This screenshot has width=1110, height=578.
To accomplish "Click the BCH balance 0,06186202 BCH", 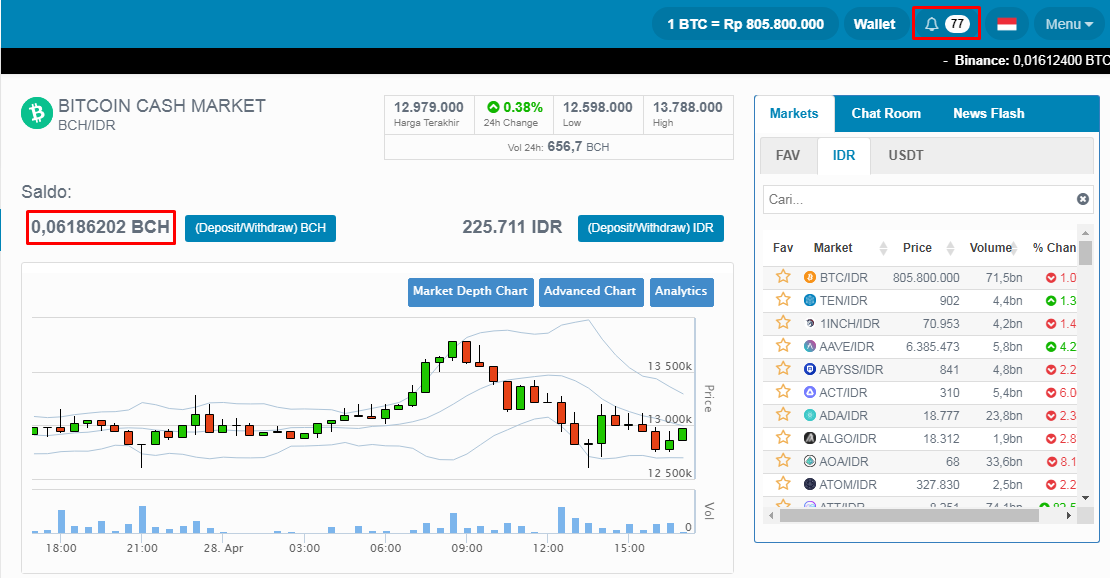I will click(x=101, y=227).
